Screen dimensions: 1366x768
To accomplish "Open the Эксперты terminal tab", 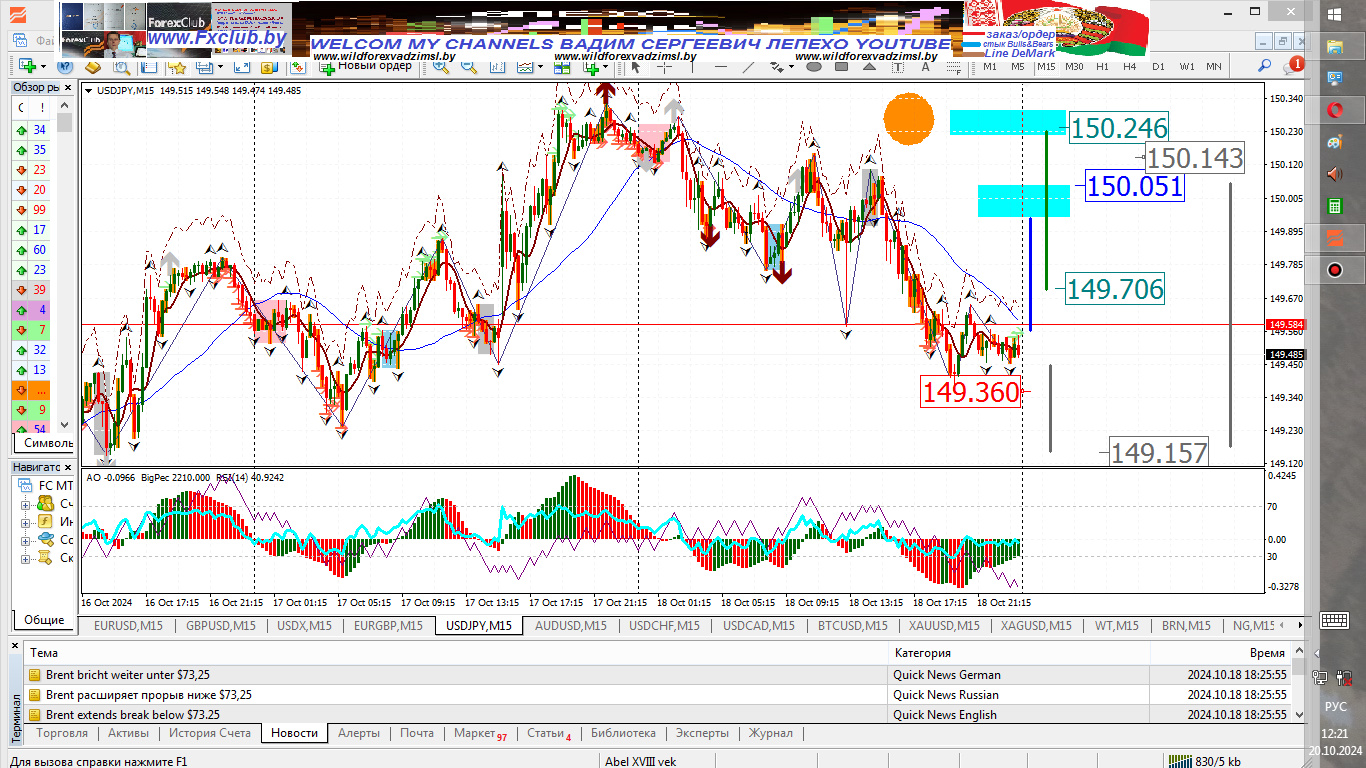I will (702, 733).
